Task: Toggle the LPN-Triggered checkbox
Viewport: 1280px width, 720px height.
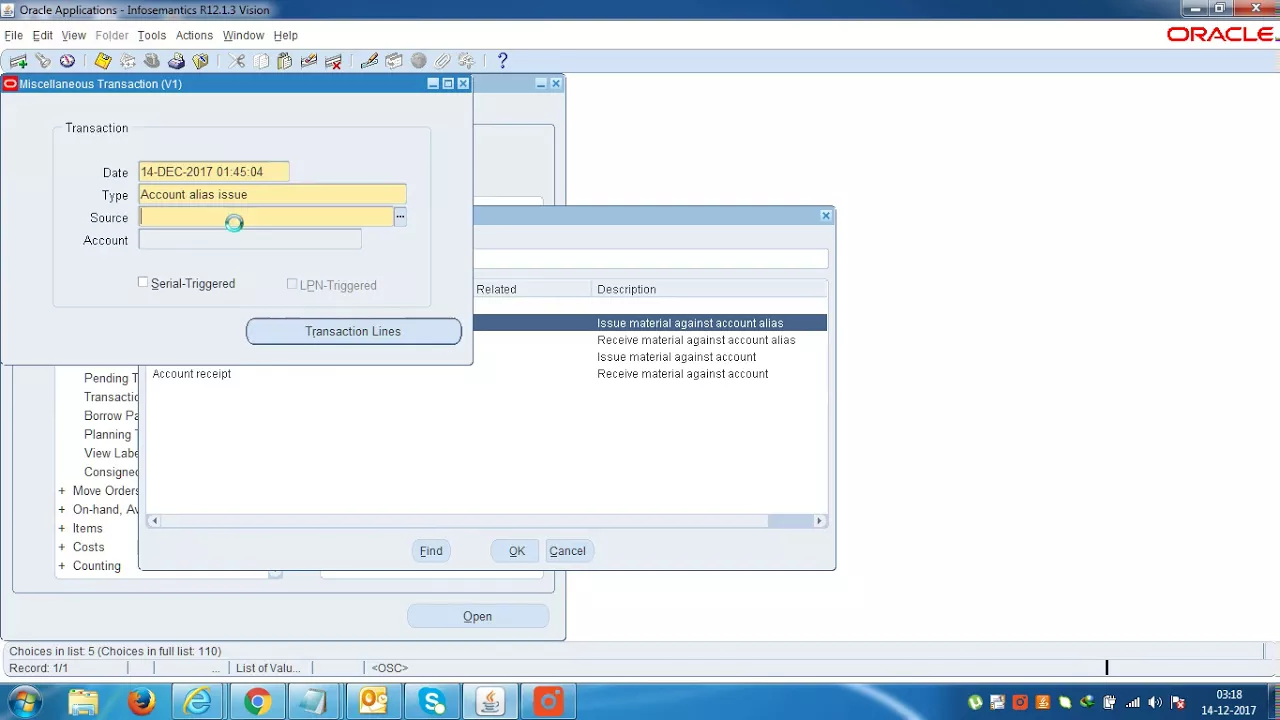Action: (x=292, y=284)
